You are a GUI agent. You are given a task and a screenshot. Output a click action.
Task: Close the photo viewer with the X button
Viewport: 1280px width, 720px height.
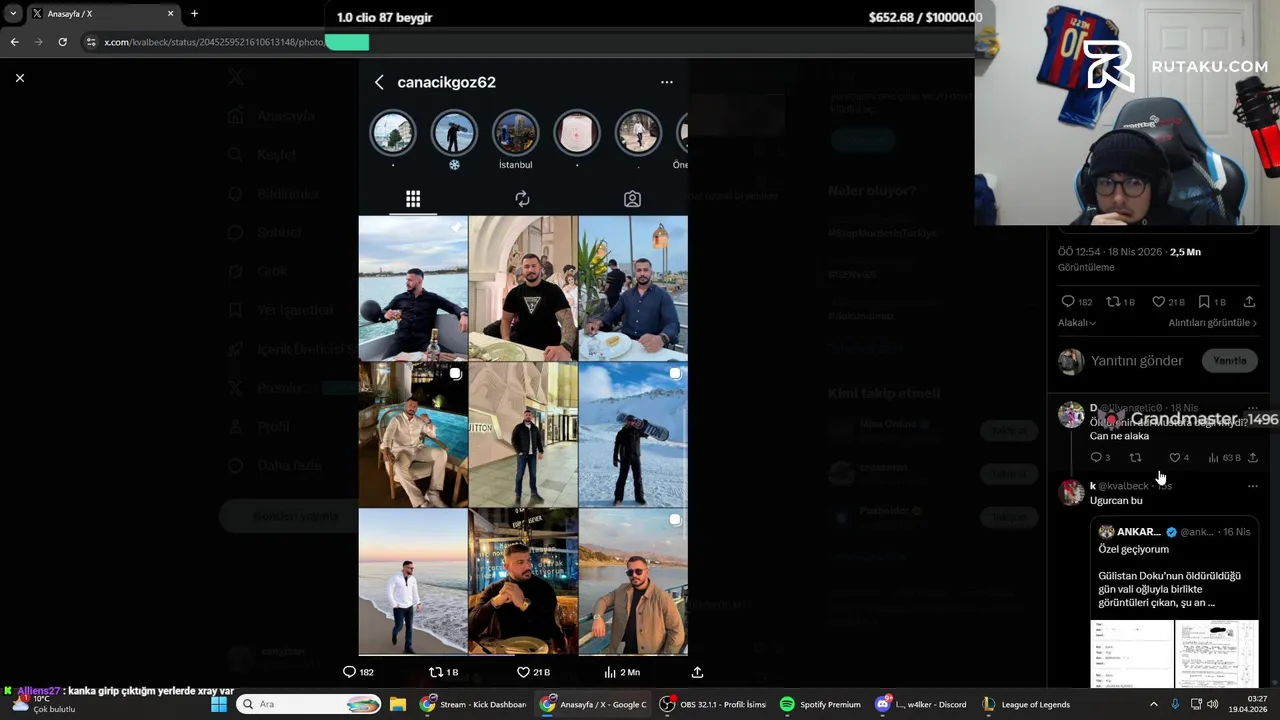[19, 78]
